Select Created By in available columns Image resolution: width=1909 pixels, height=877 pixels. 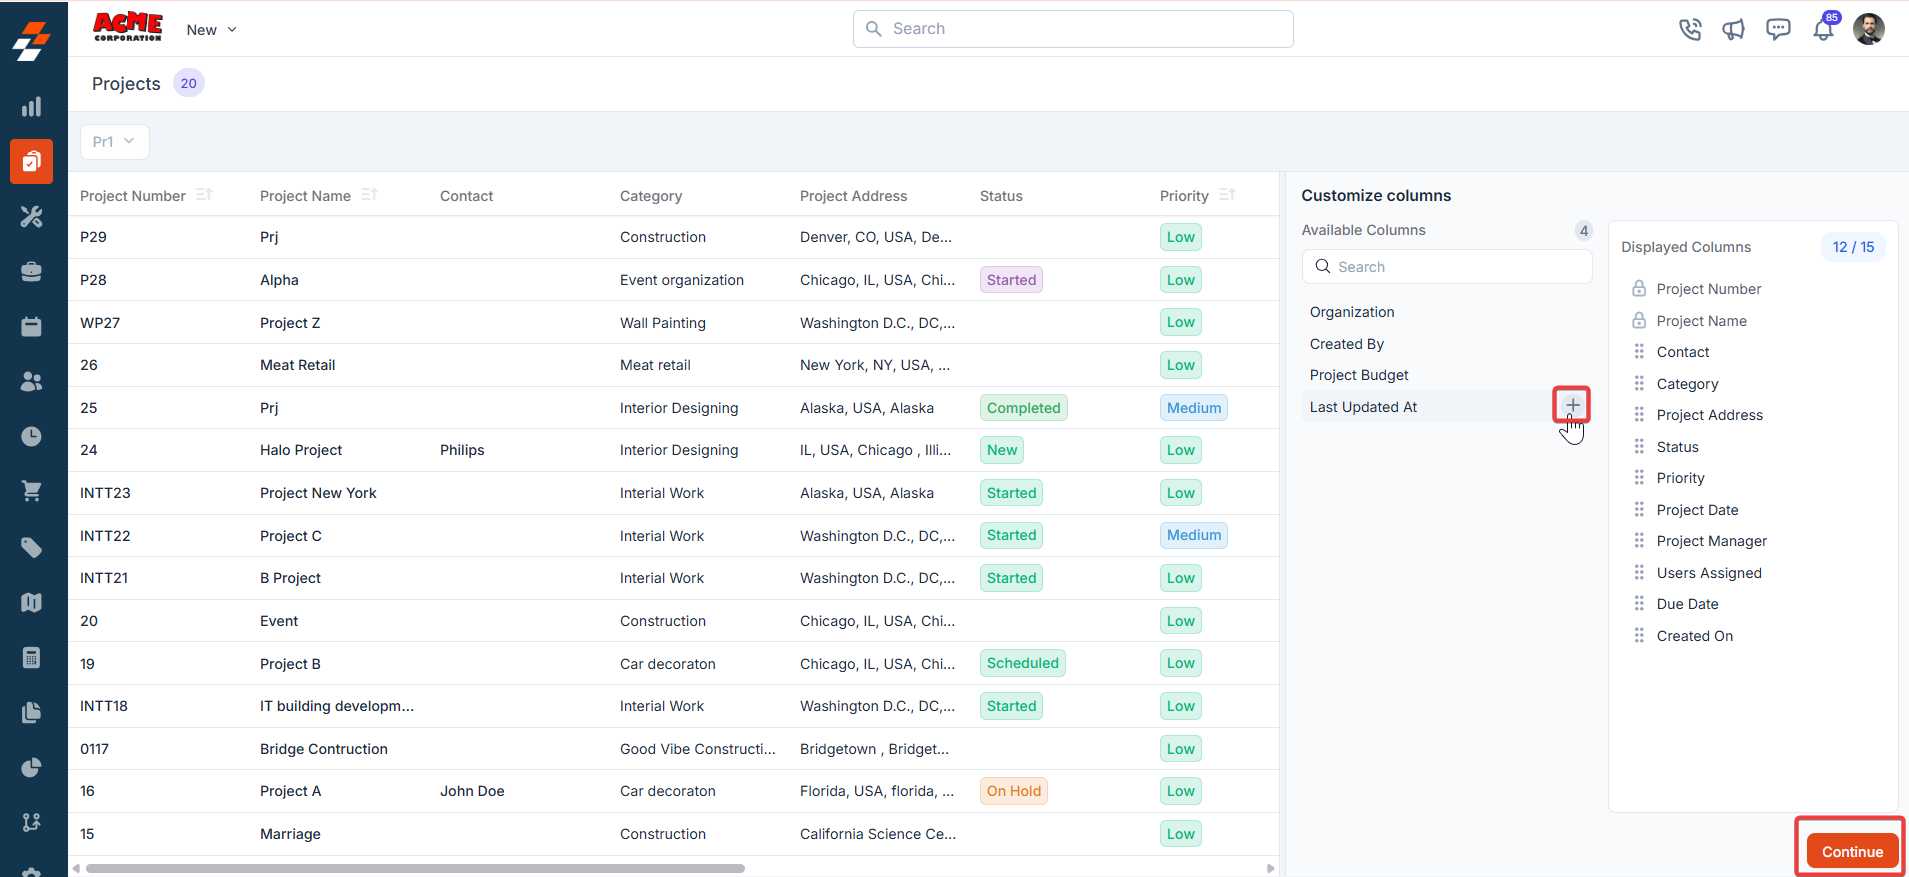pyautogui.click(x=1347, y=344)
